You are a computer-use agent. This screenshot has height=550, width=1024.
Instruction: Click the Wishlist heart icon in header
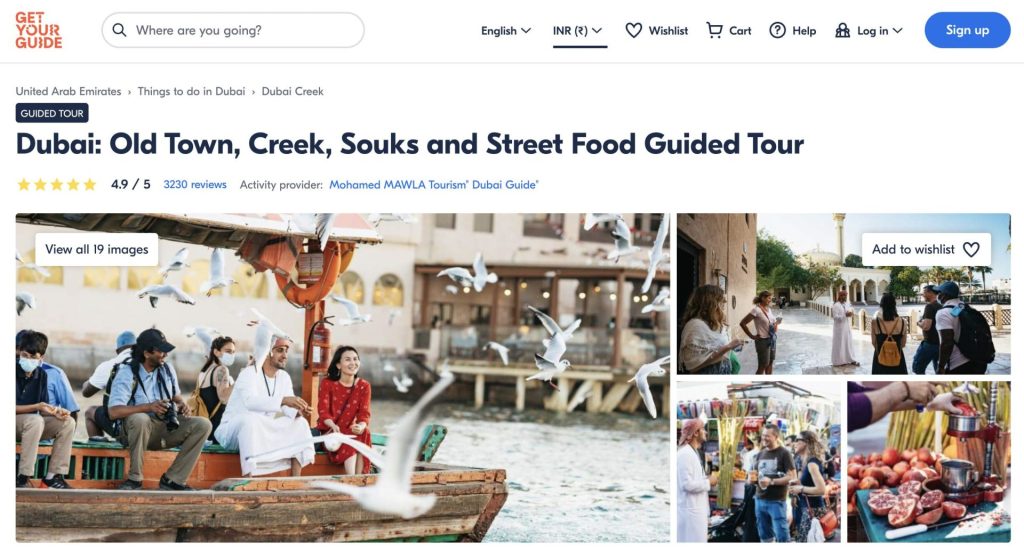[x=633, y=30]
